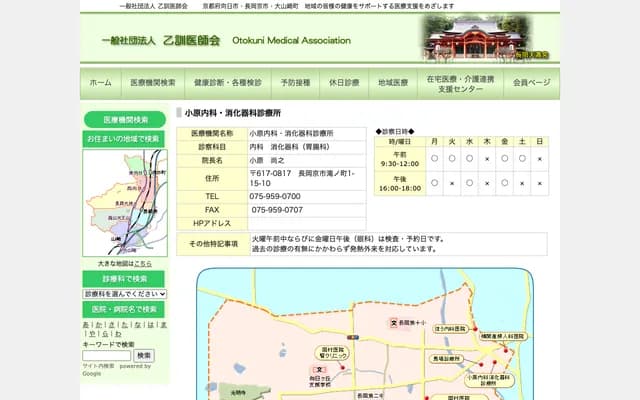Screen dimensions: 640x400
Task: Click 地域医療 navigation item
Action: tap(393, 83)
